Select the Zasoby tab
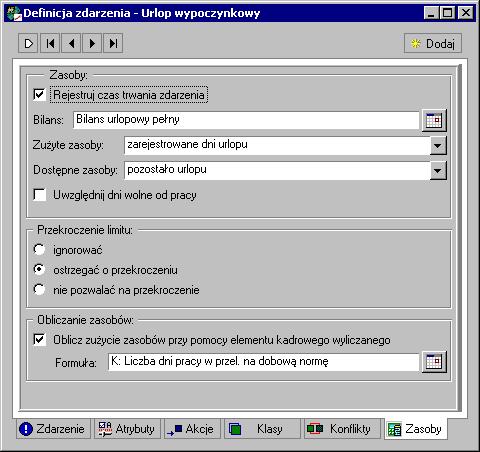The image size is (480, 452). [x=415, y=429]
